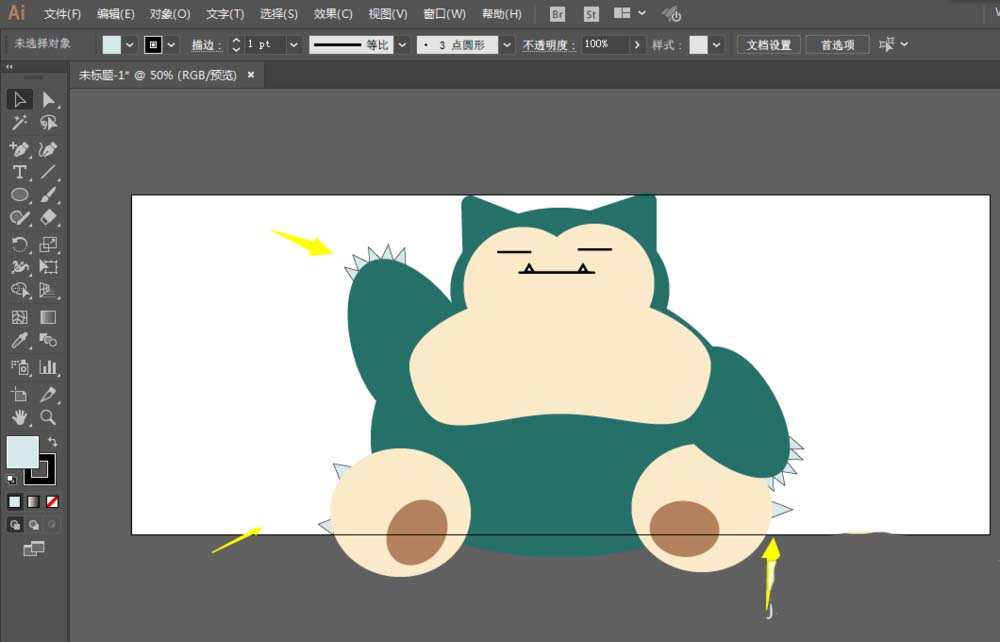Activate the Zoom tool
The height and width of the screenshot is (642, 1000).
(x=48, y=418)
